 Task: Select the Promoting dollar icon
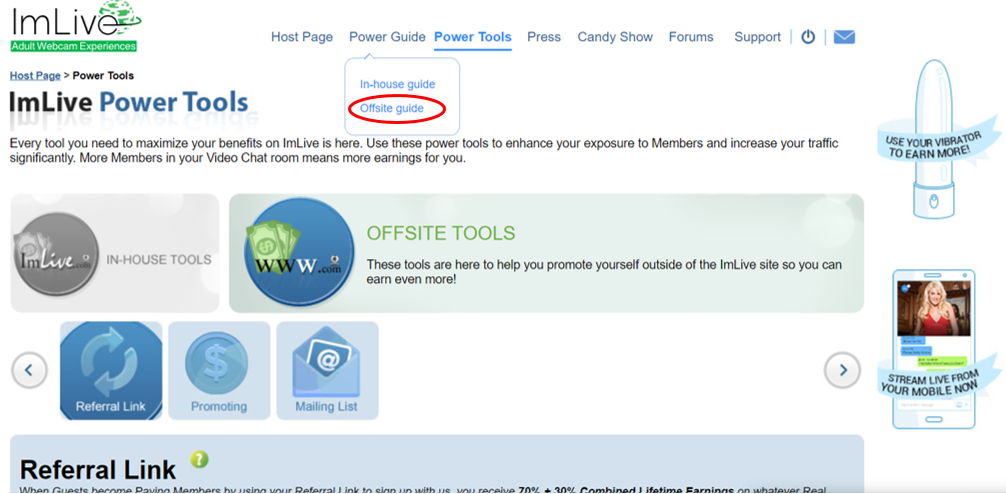click(219, 370)
